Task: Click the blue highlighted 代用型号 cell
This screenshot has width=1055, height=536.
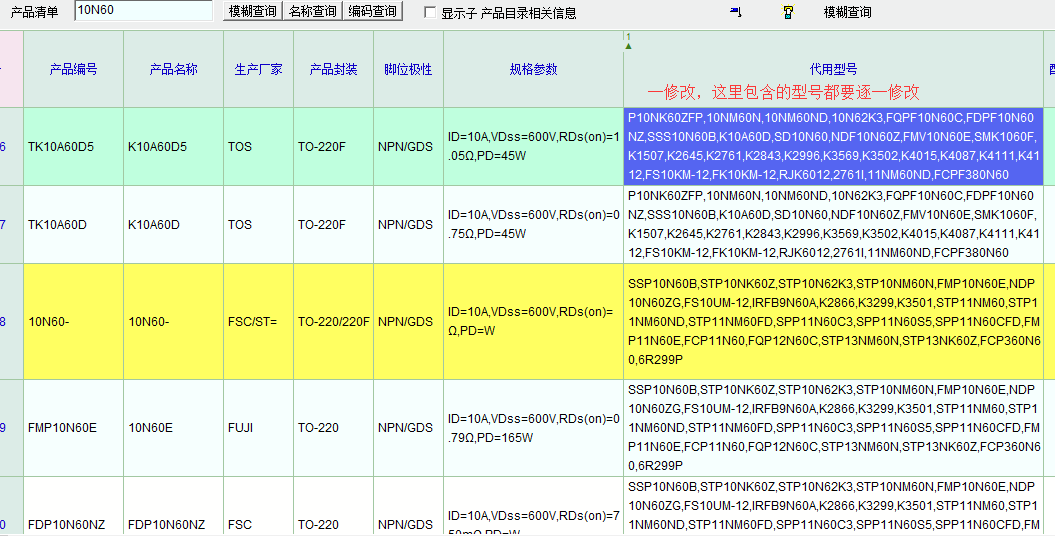Action: click(832, 146)
